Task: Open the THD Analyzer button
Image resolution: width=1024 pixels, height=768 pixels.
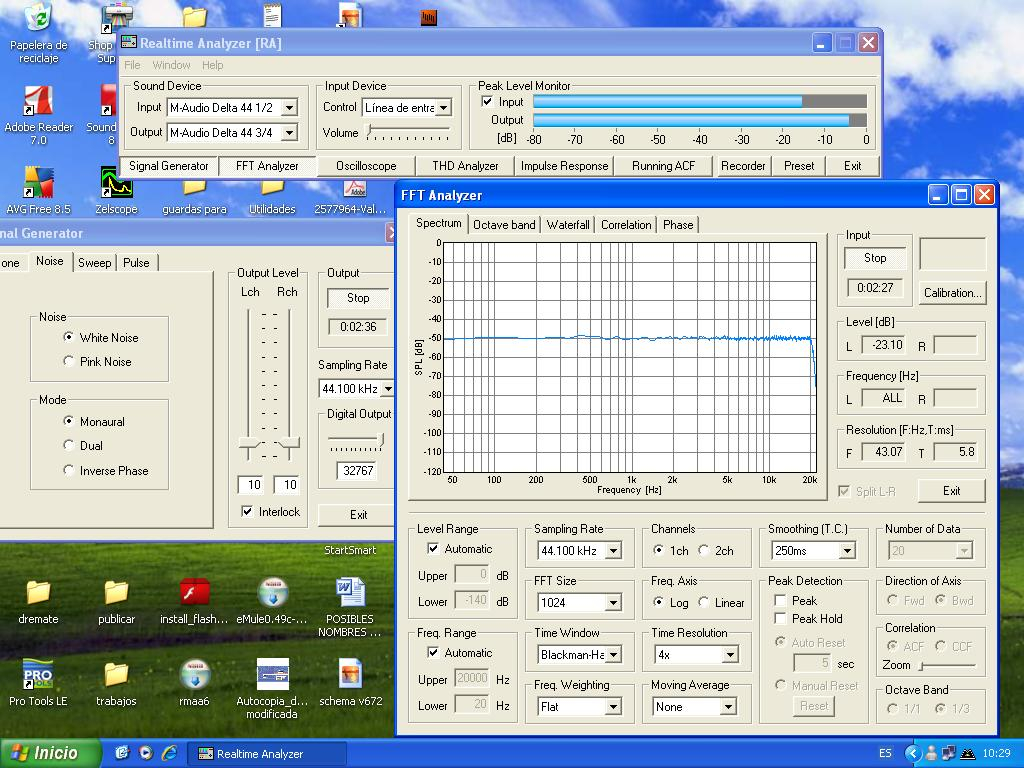Action: [x=465, y=166]
